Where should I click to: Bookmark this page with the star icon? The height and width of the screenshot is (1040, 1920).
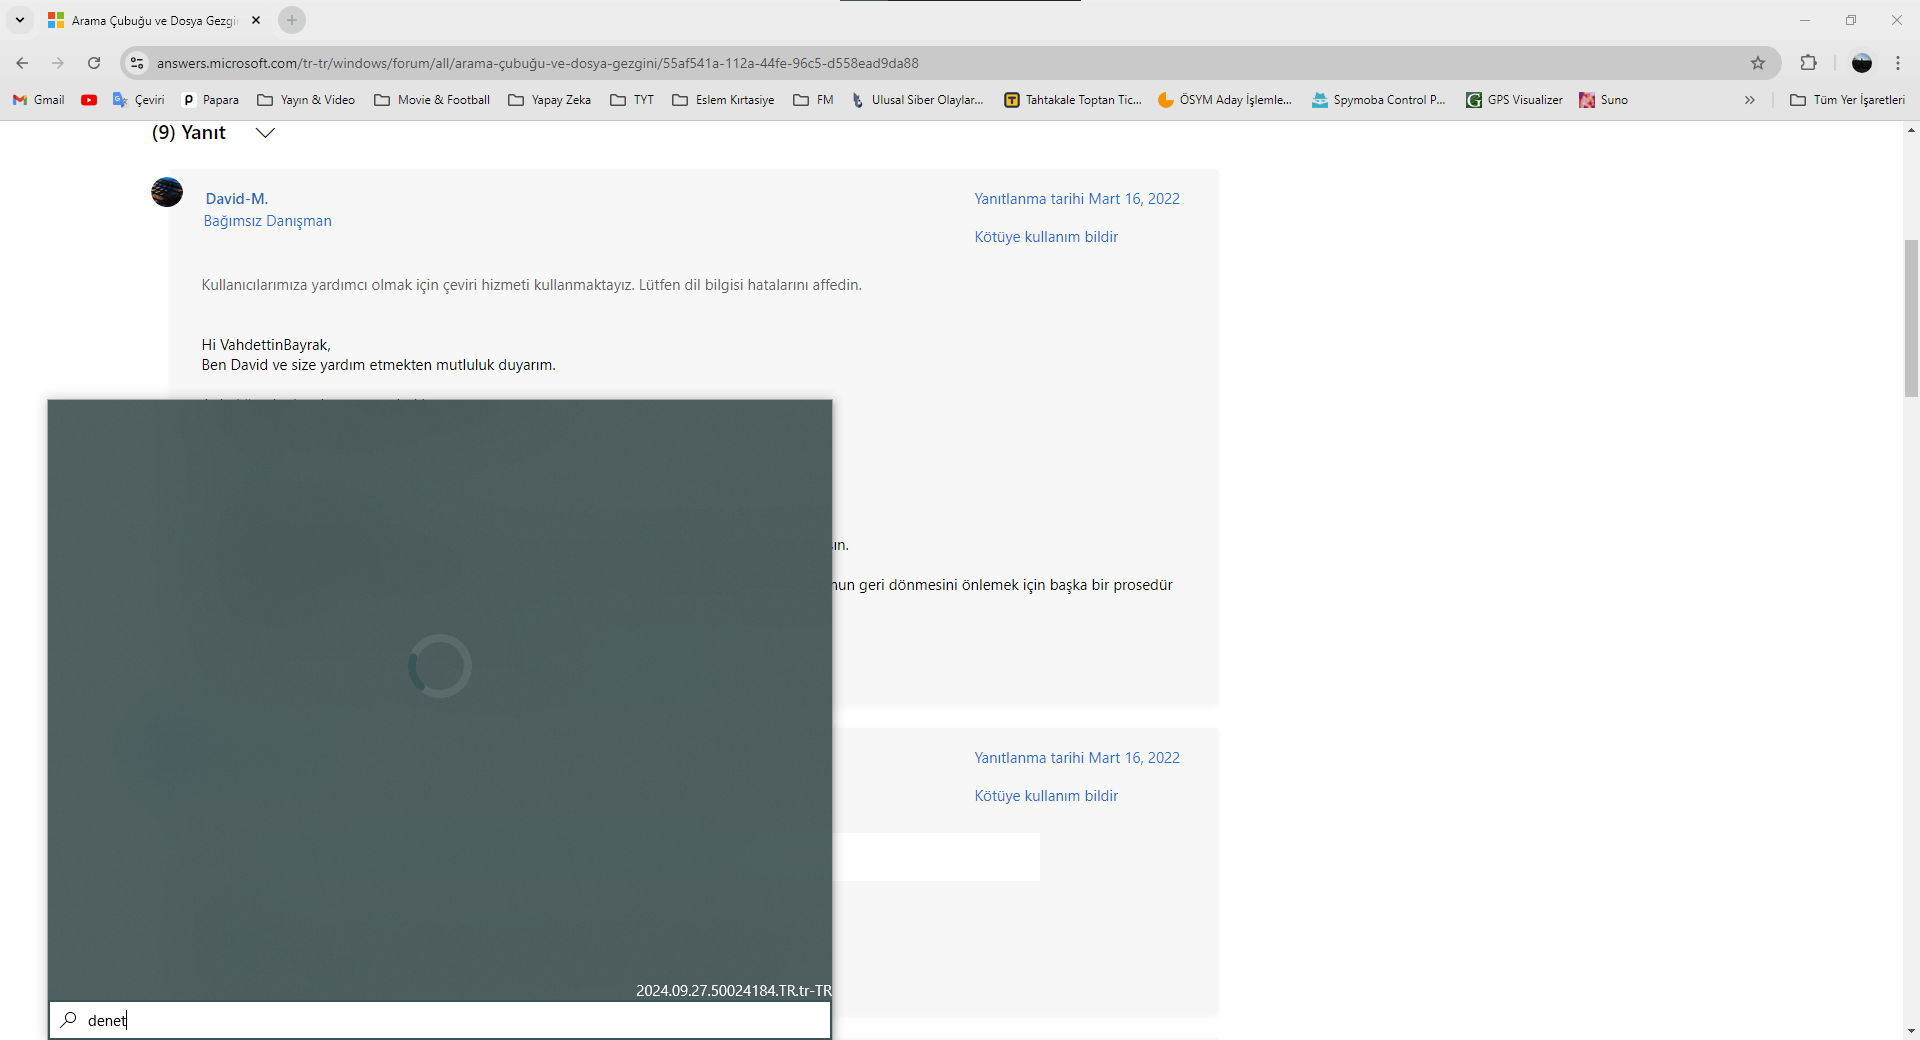click(x=1758, y=63)
